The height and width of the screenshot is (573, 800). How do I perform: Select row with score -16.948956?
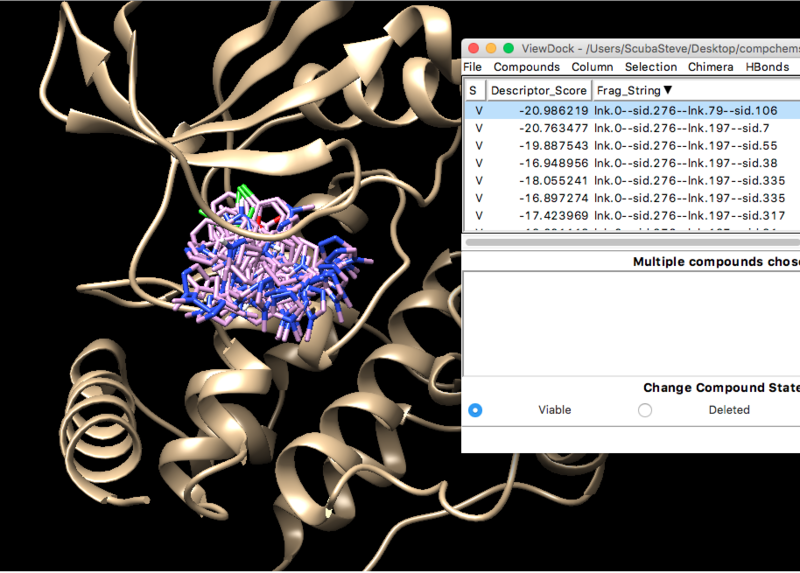pos(632,163)
